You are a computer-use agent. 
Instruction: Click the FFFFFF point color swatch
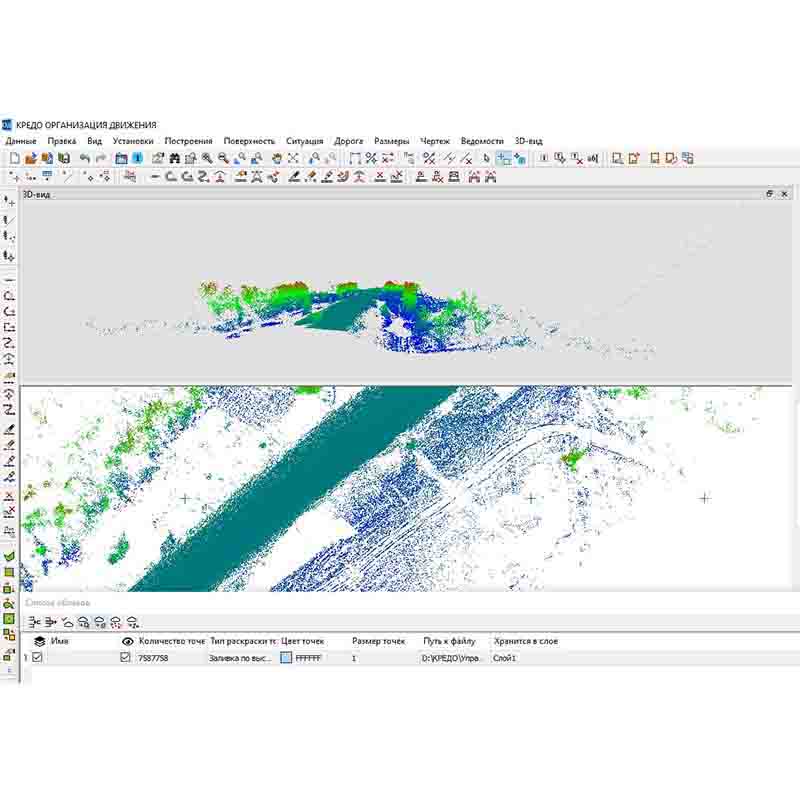[287, 658]
